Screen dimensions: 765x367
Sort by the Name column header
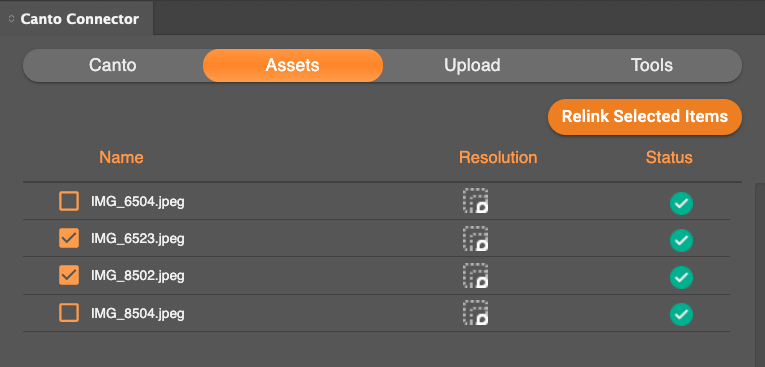click(x=121, y=158)
